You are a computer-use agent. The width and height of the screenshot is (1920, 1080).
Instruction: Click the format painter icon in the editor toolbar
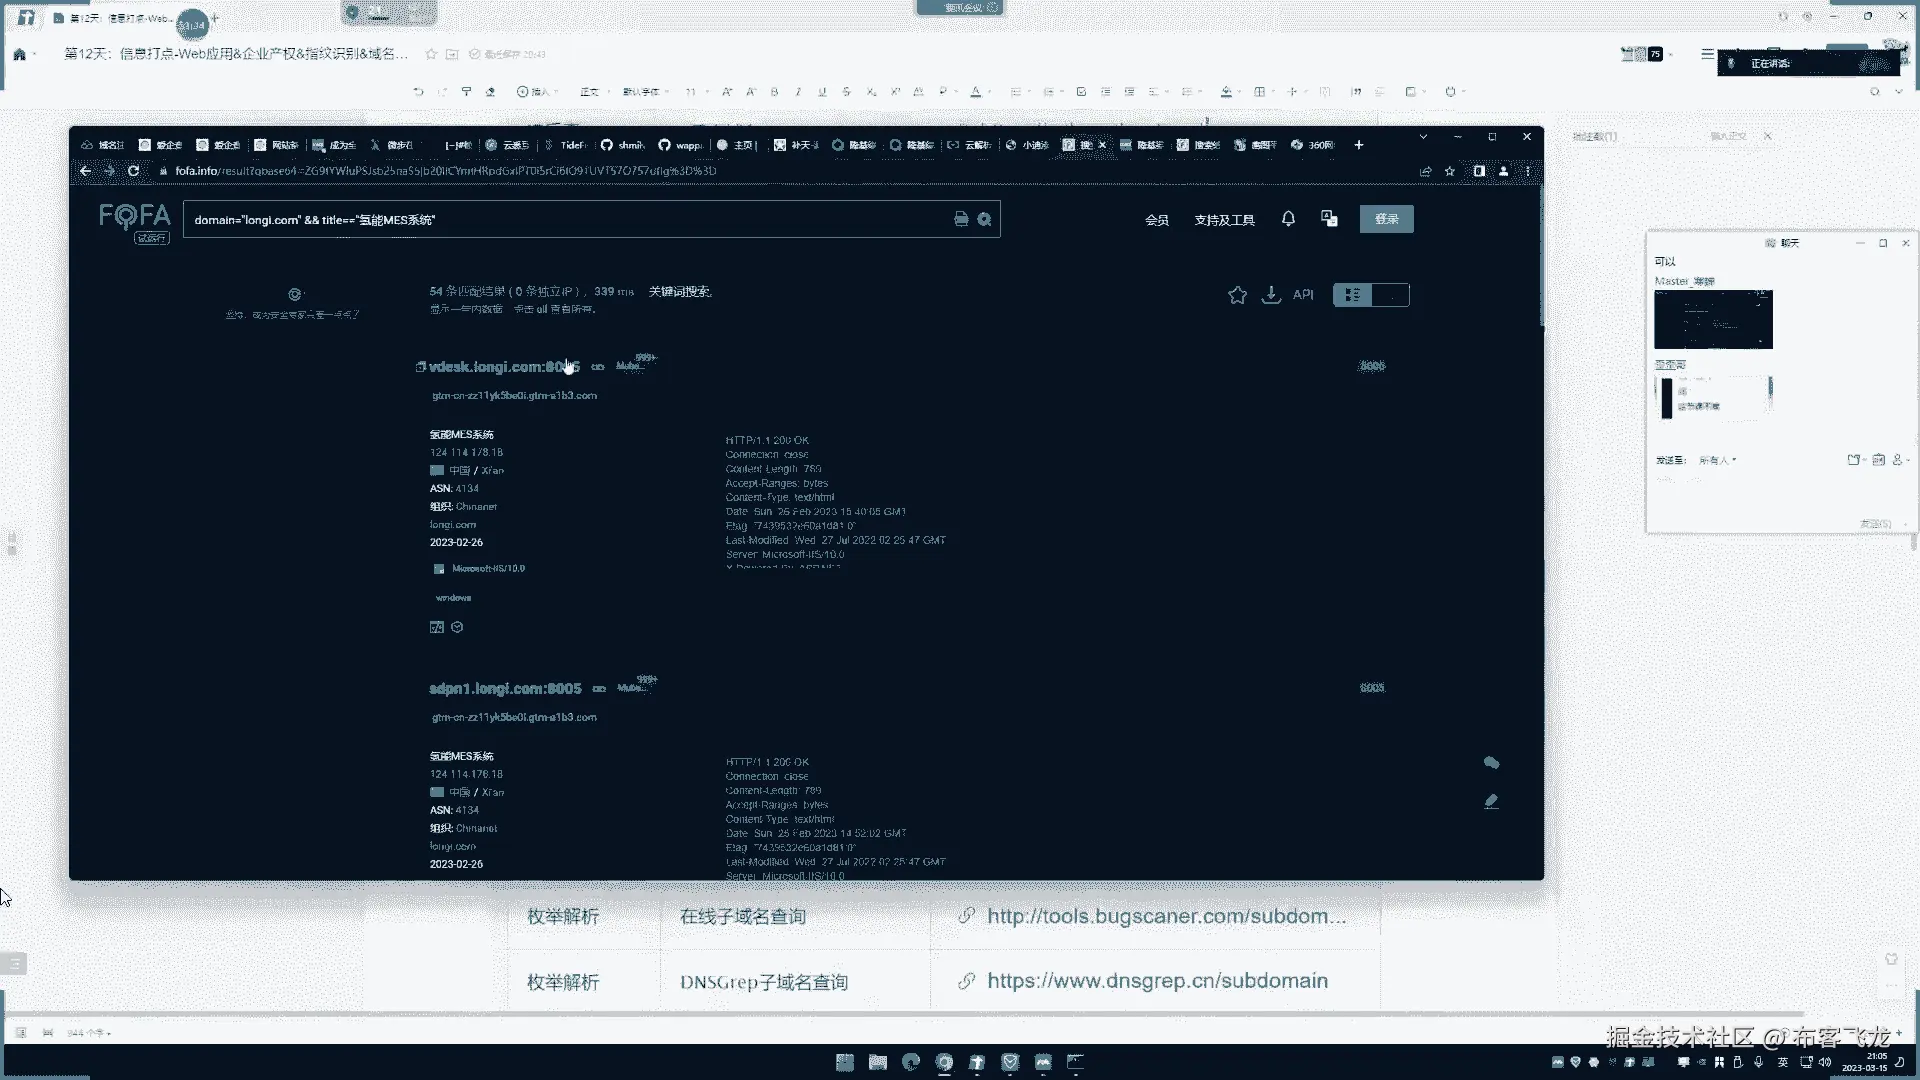coord(466,92)
